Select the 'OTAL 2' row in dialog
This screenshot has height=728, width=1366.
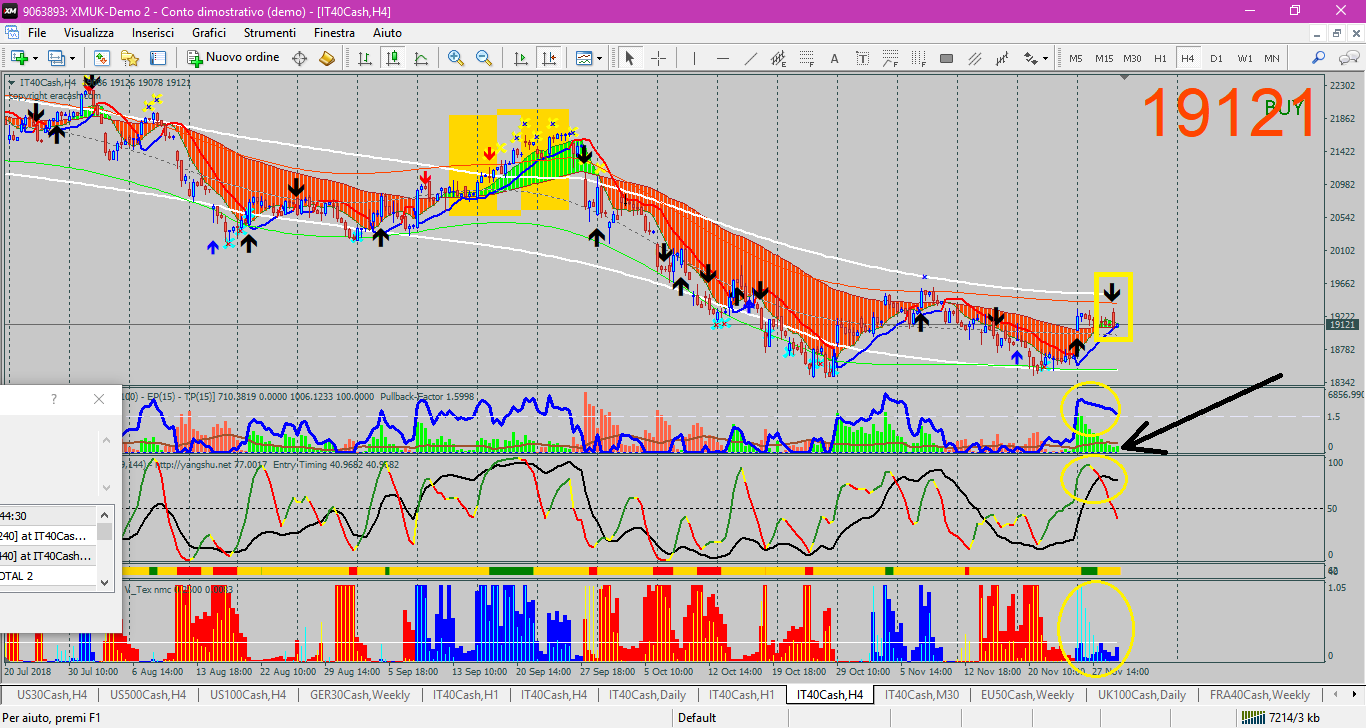pyautogui.click(x=48, y=576)
